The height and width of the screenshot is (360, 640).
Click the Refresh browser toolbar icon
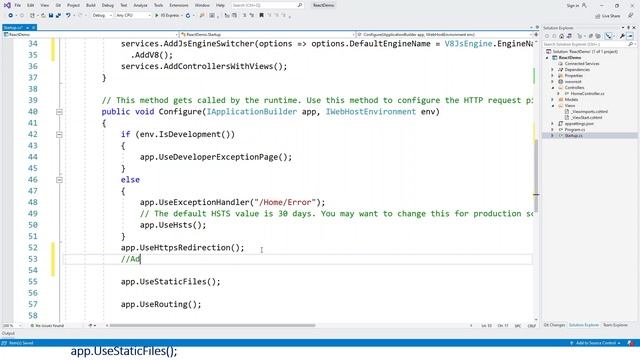tap(188, 16)
